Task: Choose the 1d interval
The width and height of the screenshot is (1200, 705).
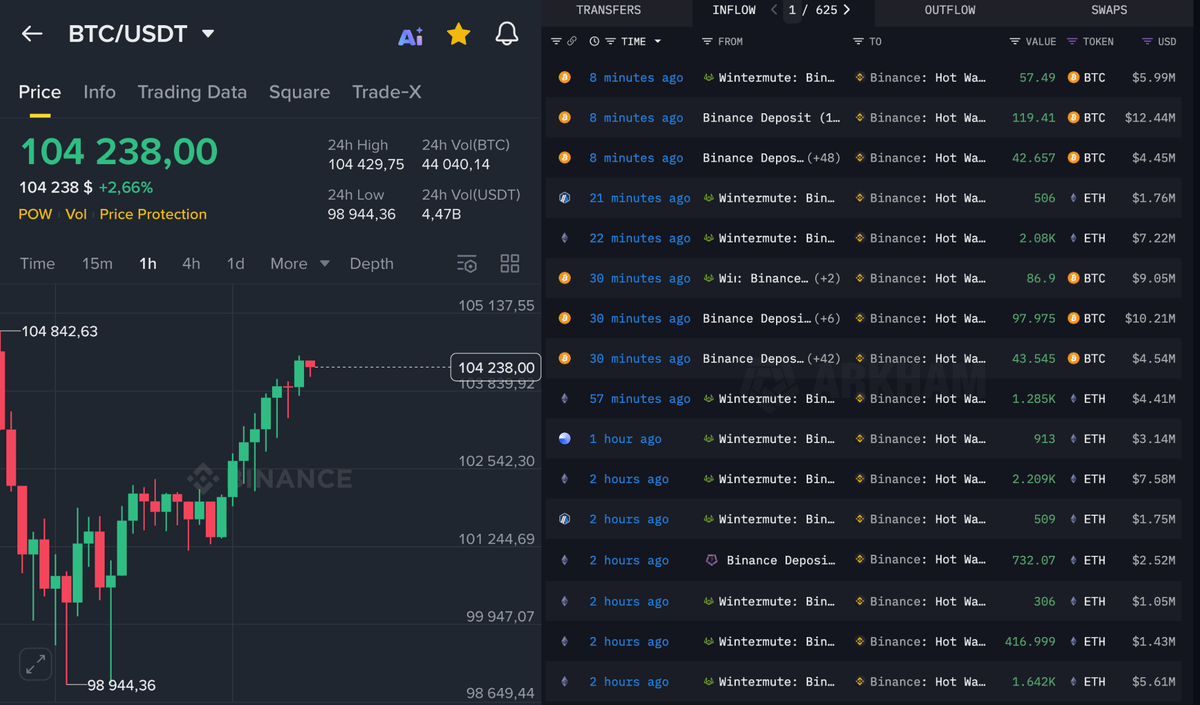Action: (x=235, y=264)
